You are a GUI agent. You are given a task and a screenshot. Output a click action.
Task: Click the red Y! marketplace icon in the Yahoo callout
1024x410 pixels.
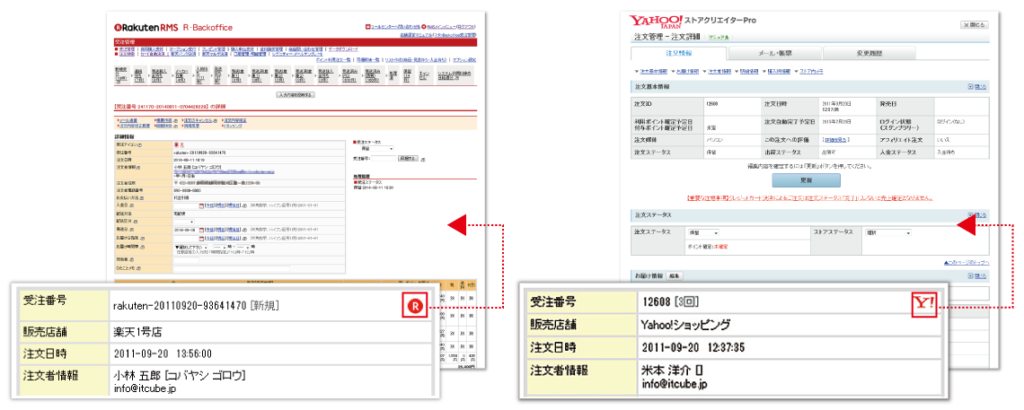tap(924, 304)
